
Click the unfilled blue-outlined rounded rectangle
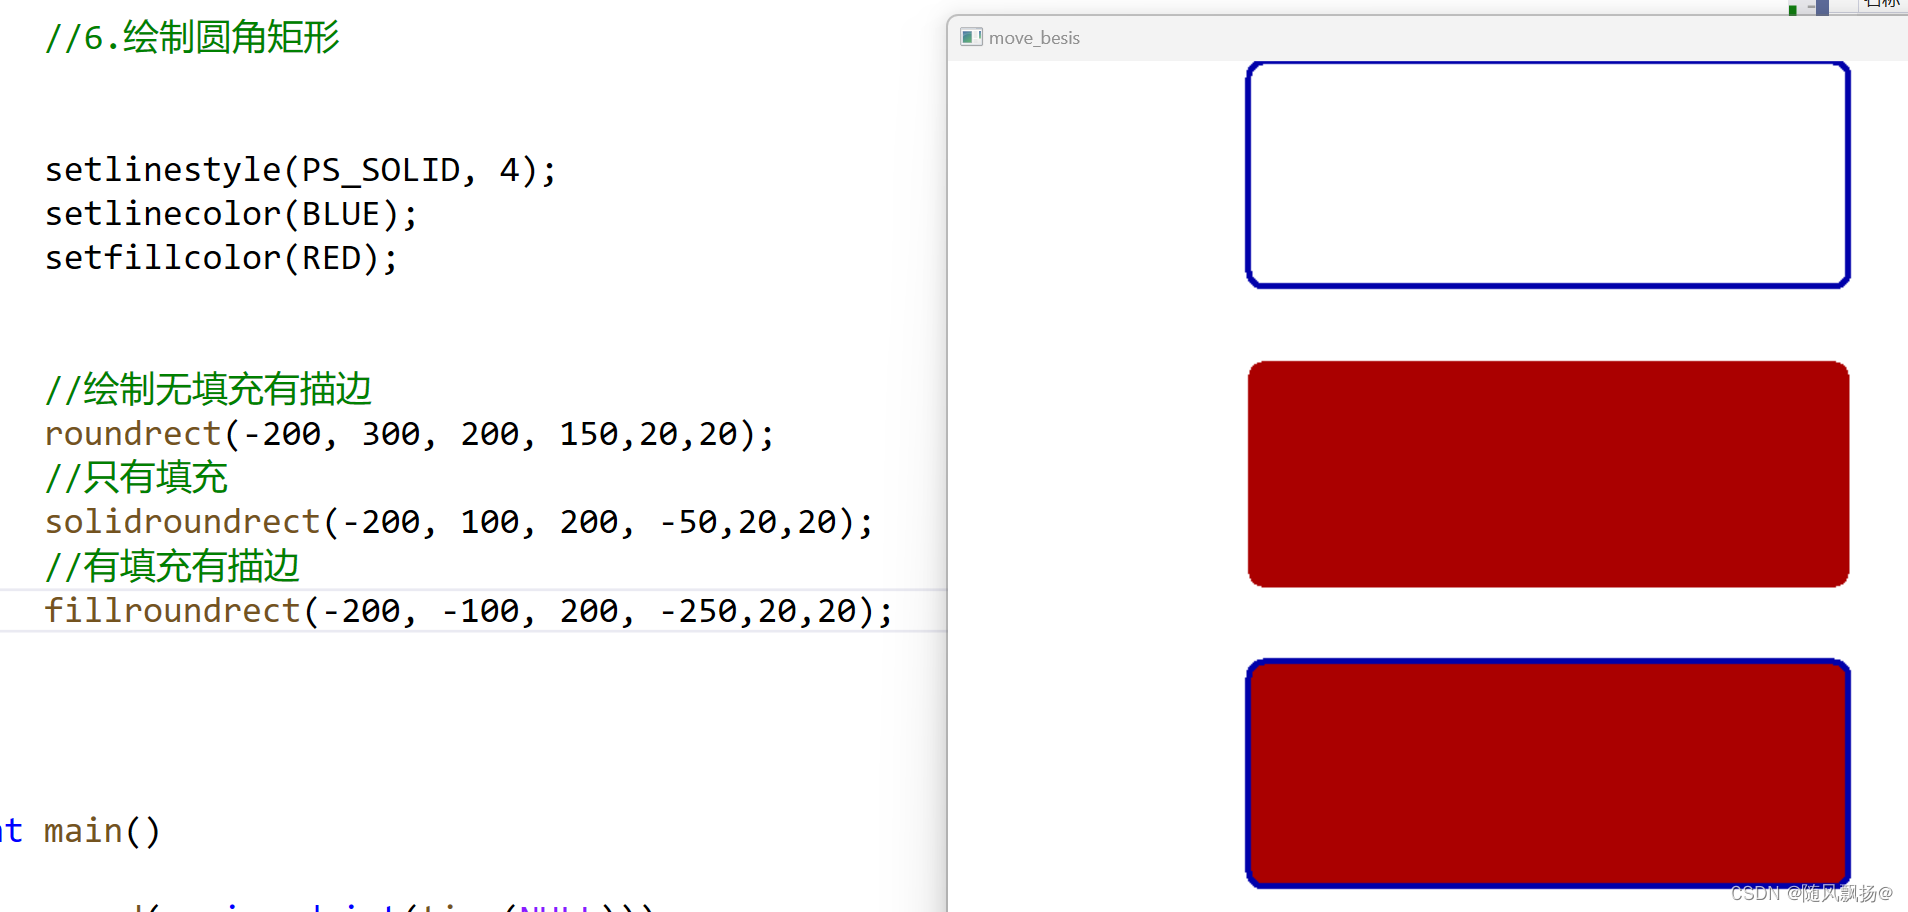pos(1548,175)
